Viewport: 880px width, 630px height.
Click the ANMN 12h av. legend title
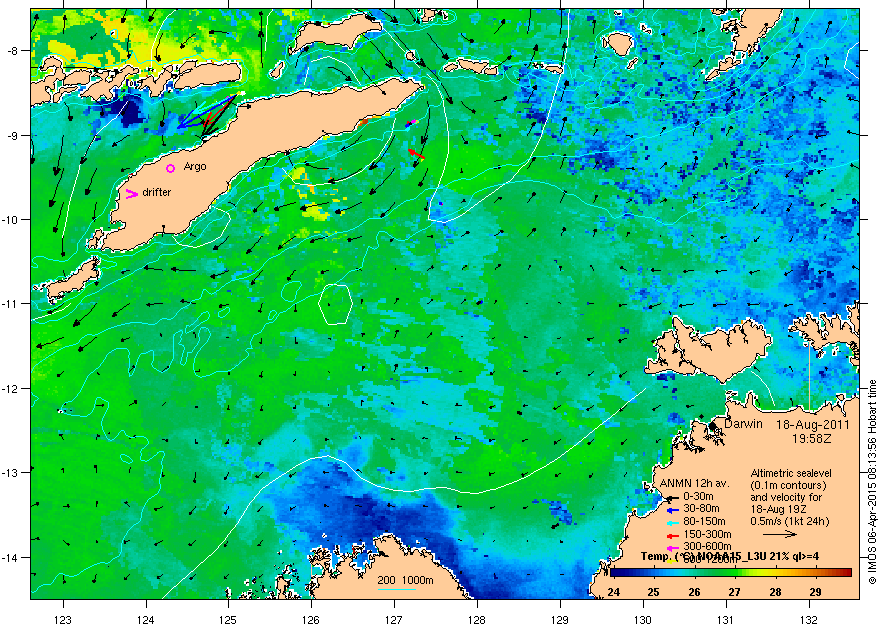pyautogui.click(x=694, y=483)
